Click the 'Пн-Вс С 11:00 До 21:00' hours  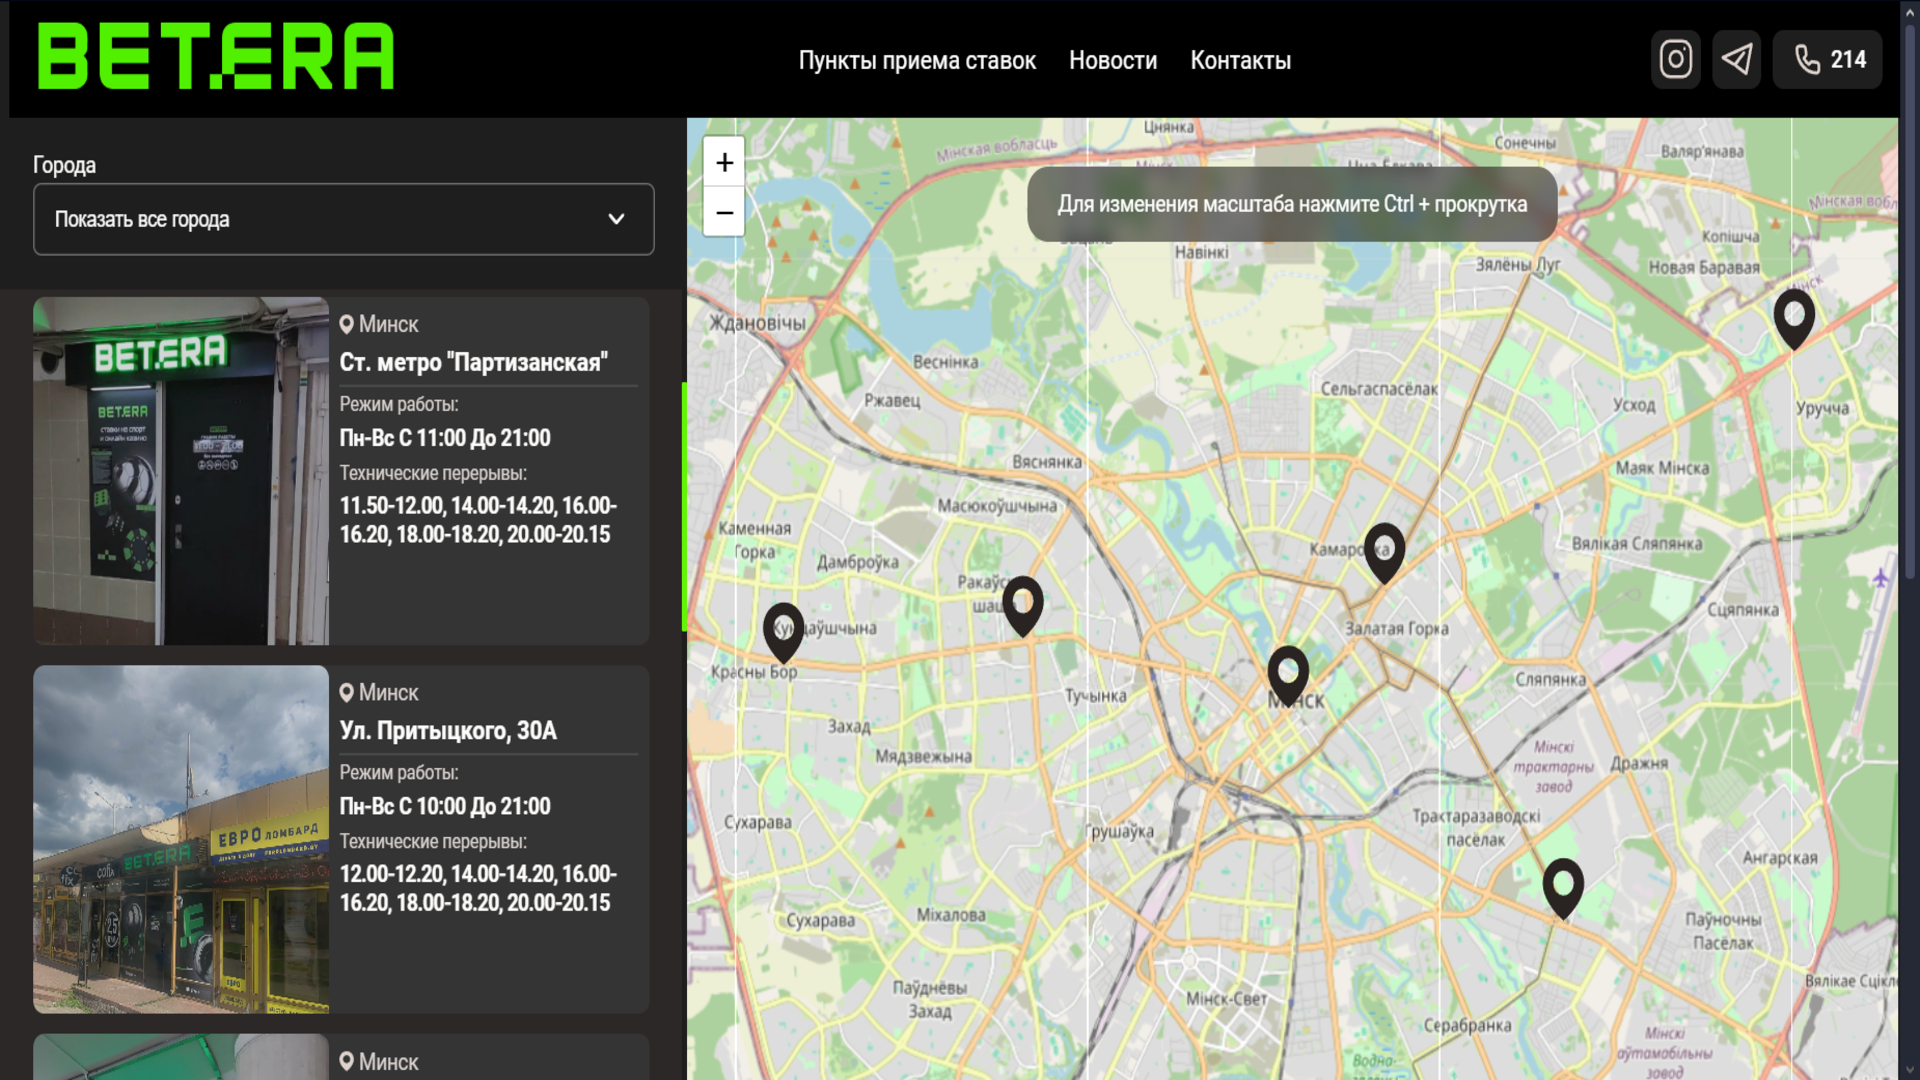pyautogui.click(x=445, y=438)
